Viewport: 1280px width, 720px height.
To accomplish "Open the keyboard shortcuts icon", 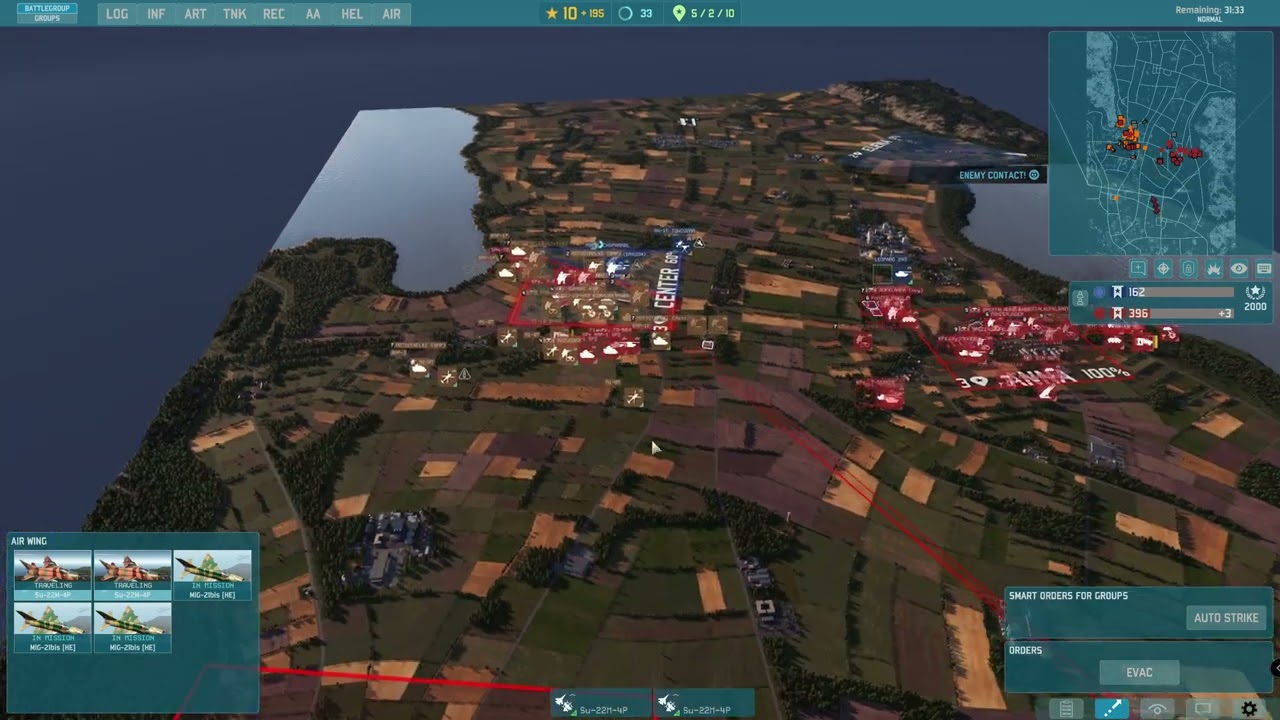I will pyautogui.click(x=1264, y=269).
